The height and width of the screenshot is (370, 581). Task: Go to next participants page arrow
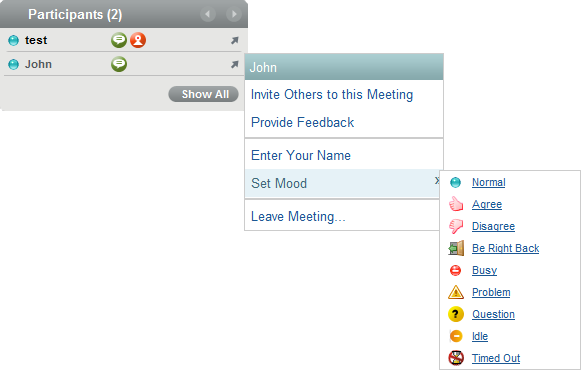tap(234, 14)
